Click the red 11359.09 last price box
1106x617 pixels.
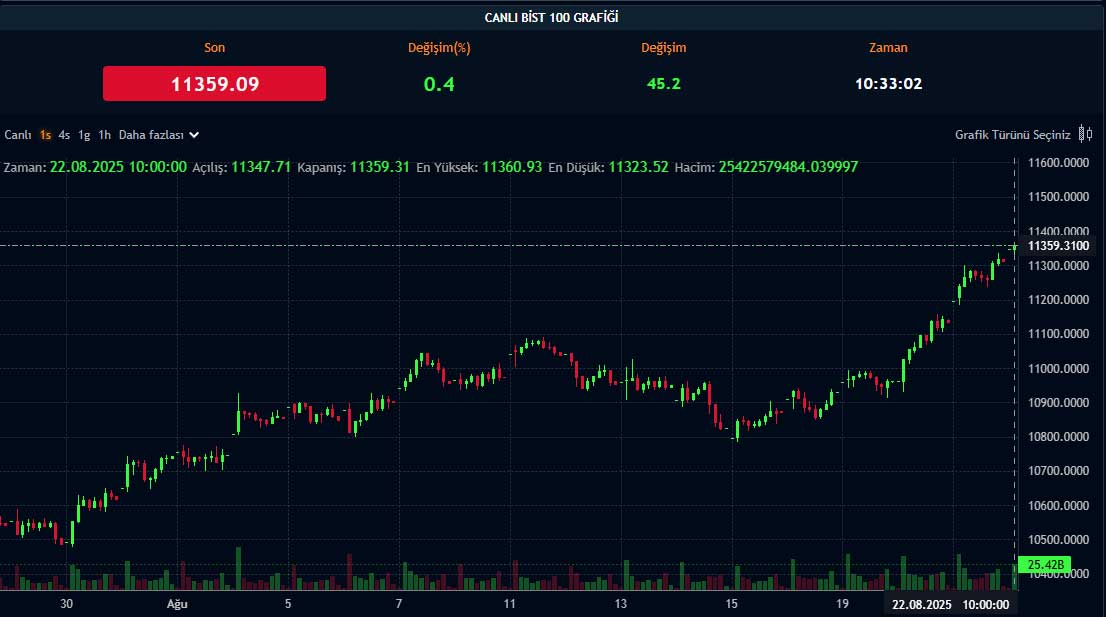214,84
